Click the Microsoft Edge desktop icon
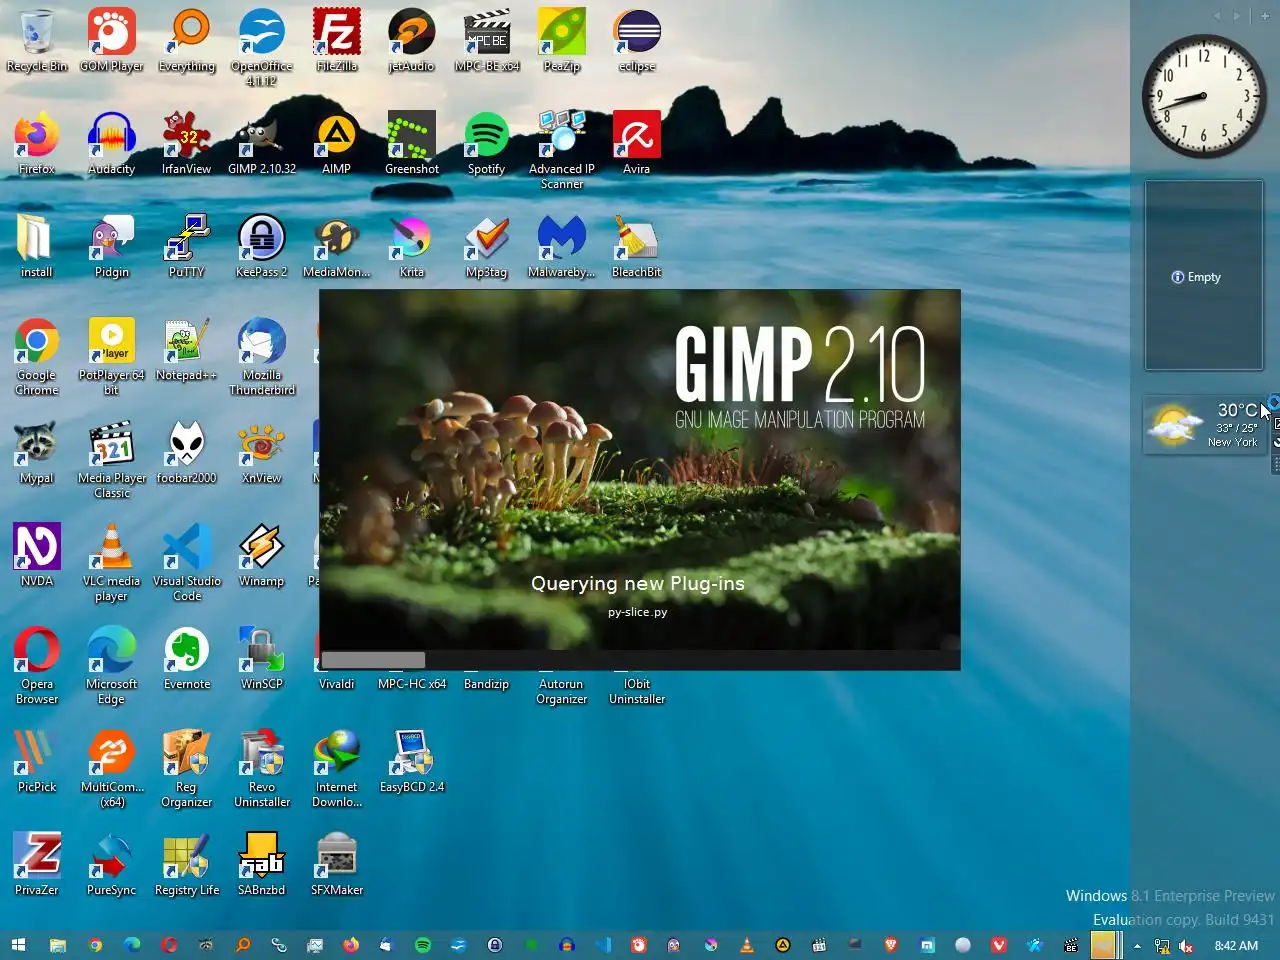This screenshot has height=960, width=1280. coord(112,666)
